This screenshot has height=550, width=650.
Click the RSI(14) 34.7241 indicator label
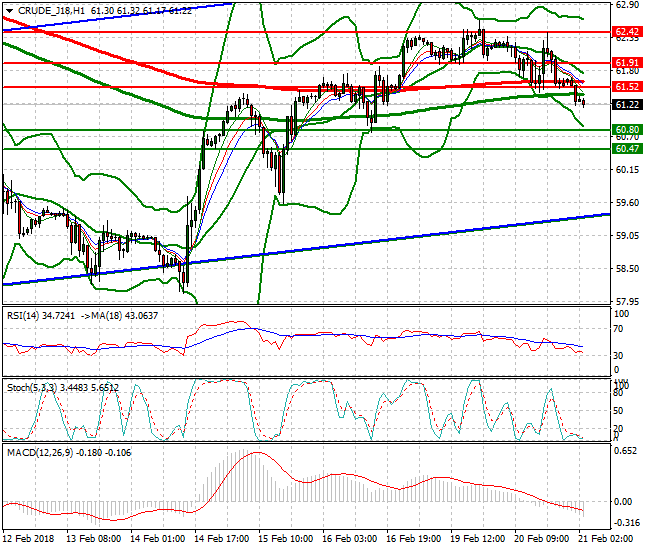(41, 316)
